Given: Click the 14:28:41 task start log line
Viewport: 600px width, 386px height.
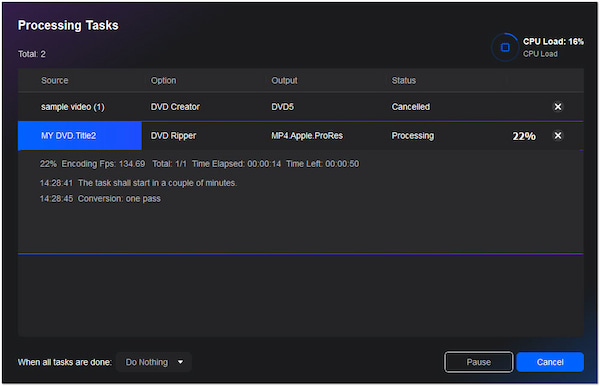Looking at the screenshot, I should coord(138,183).
